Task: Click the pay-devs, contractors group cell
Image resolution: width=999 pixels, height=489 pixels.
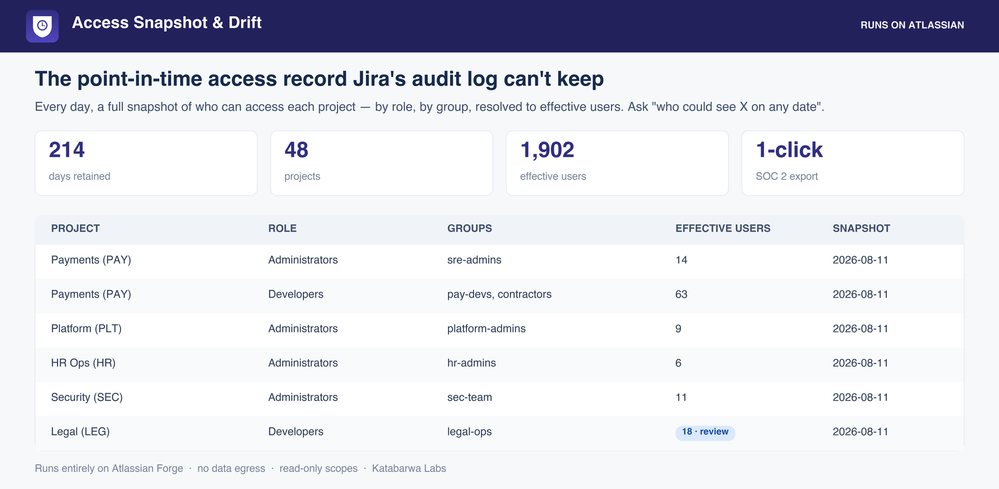Action: point(500,295)
